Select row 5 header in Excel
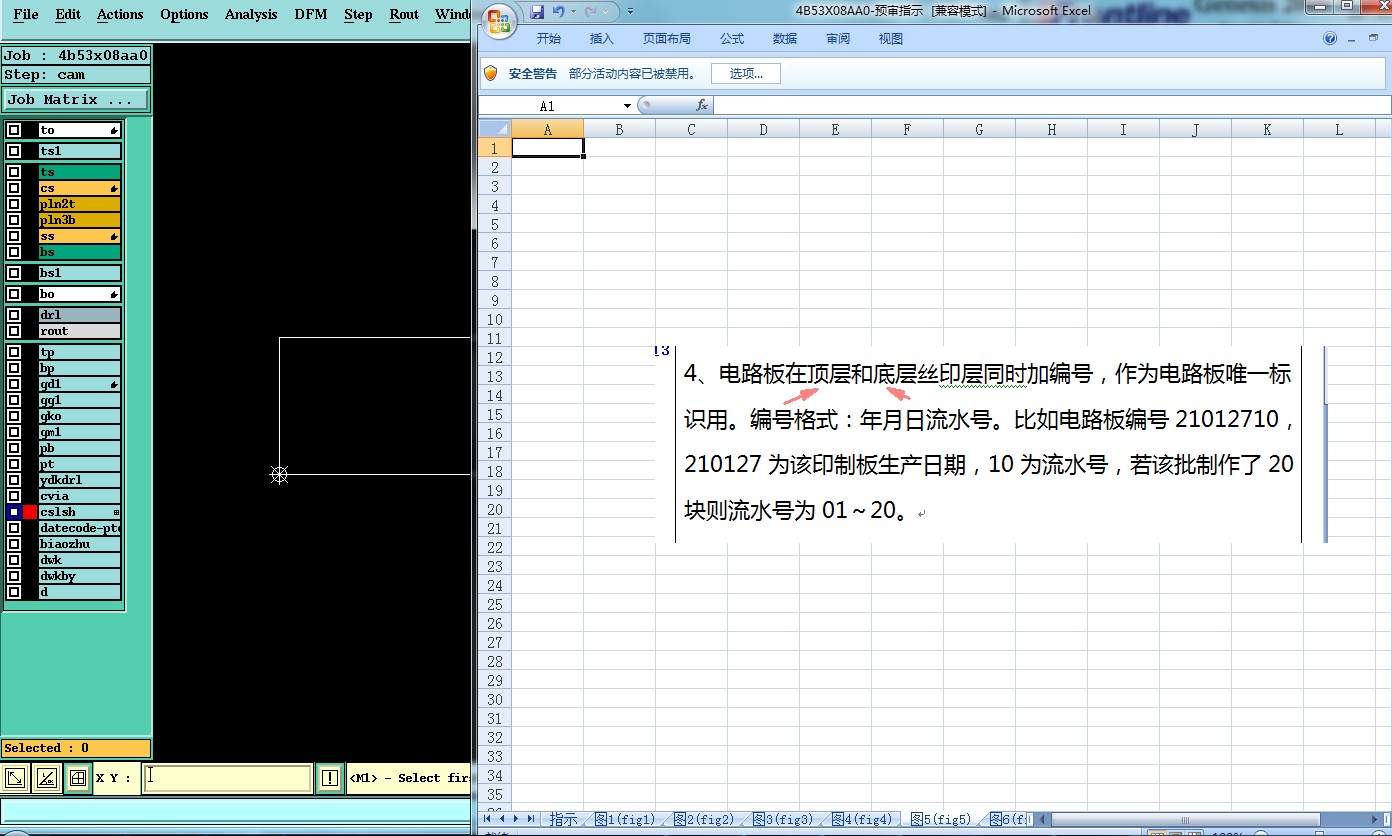Image resolution: width=1392 pixels, height=836 pixels. click(x=494, y=224)
